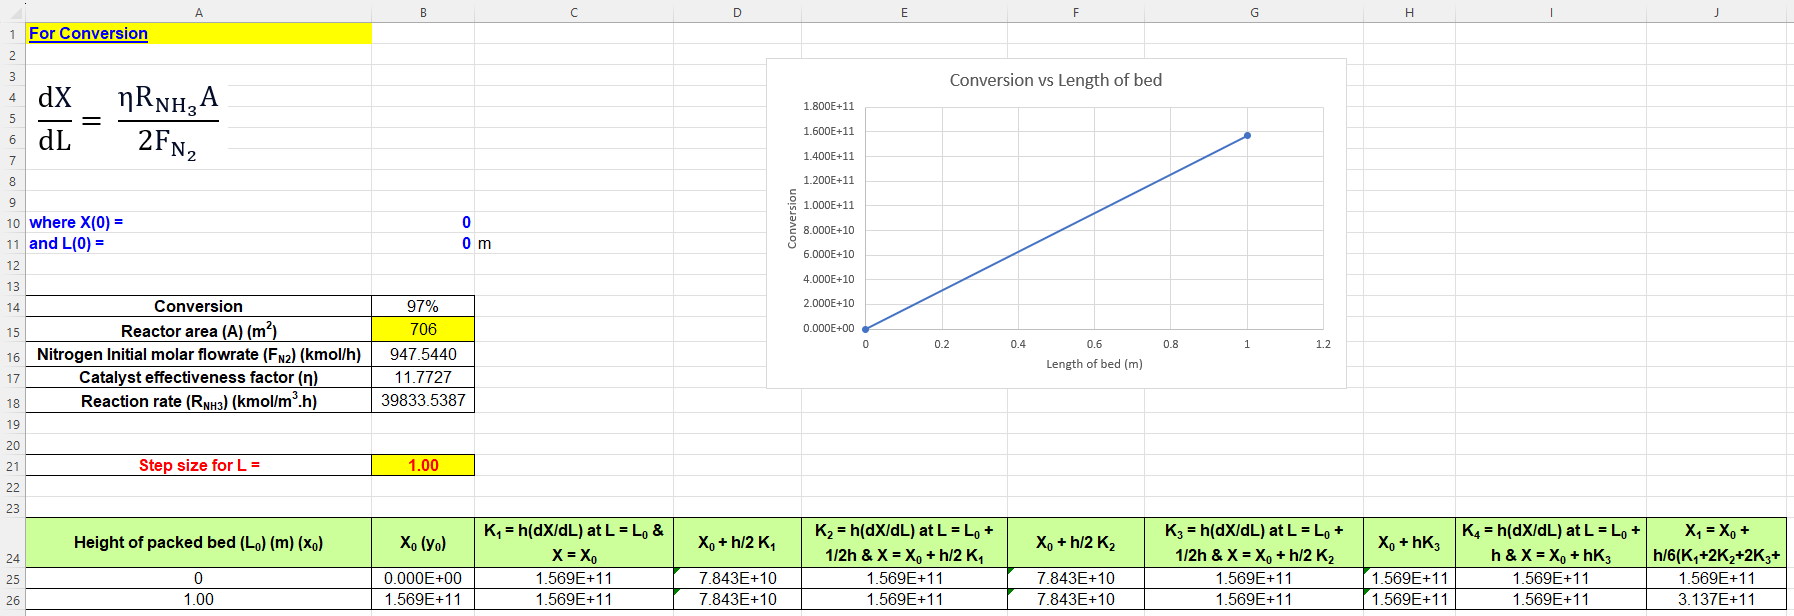Click the 'Length of bed (m)' axis title
Viewport: 1794px width, 616px height.
(1094, 364)
